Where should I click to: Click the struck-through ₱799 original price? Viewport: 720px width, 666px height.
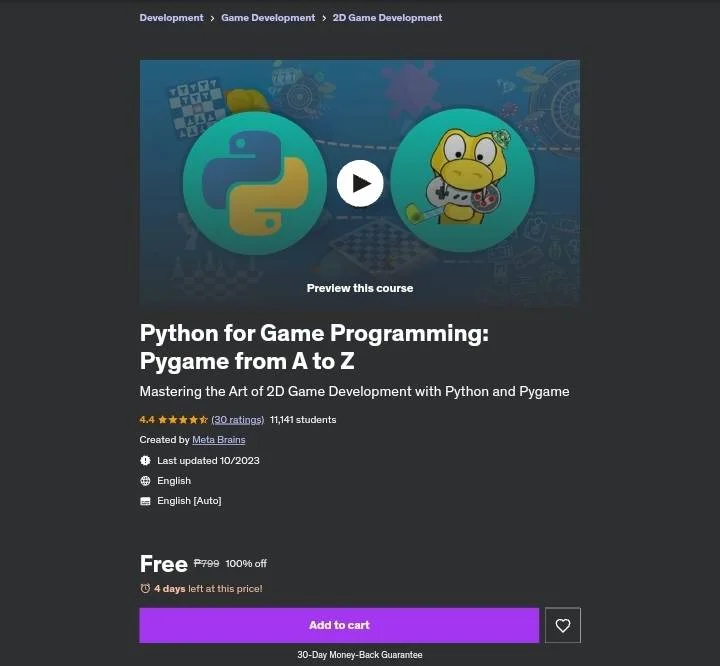(x=206, y=563)
